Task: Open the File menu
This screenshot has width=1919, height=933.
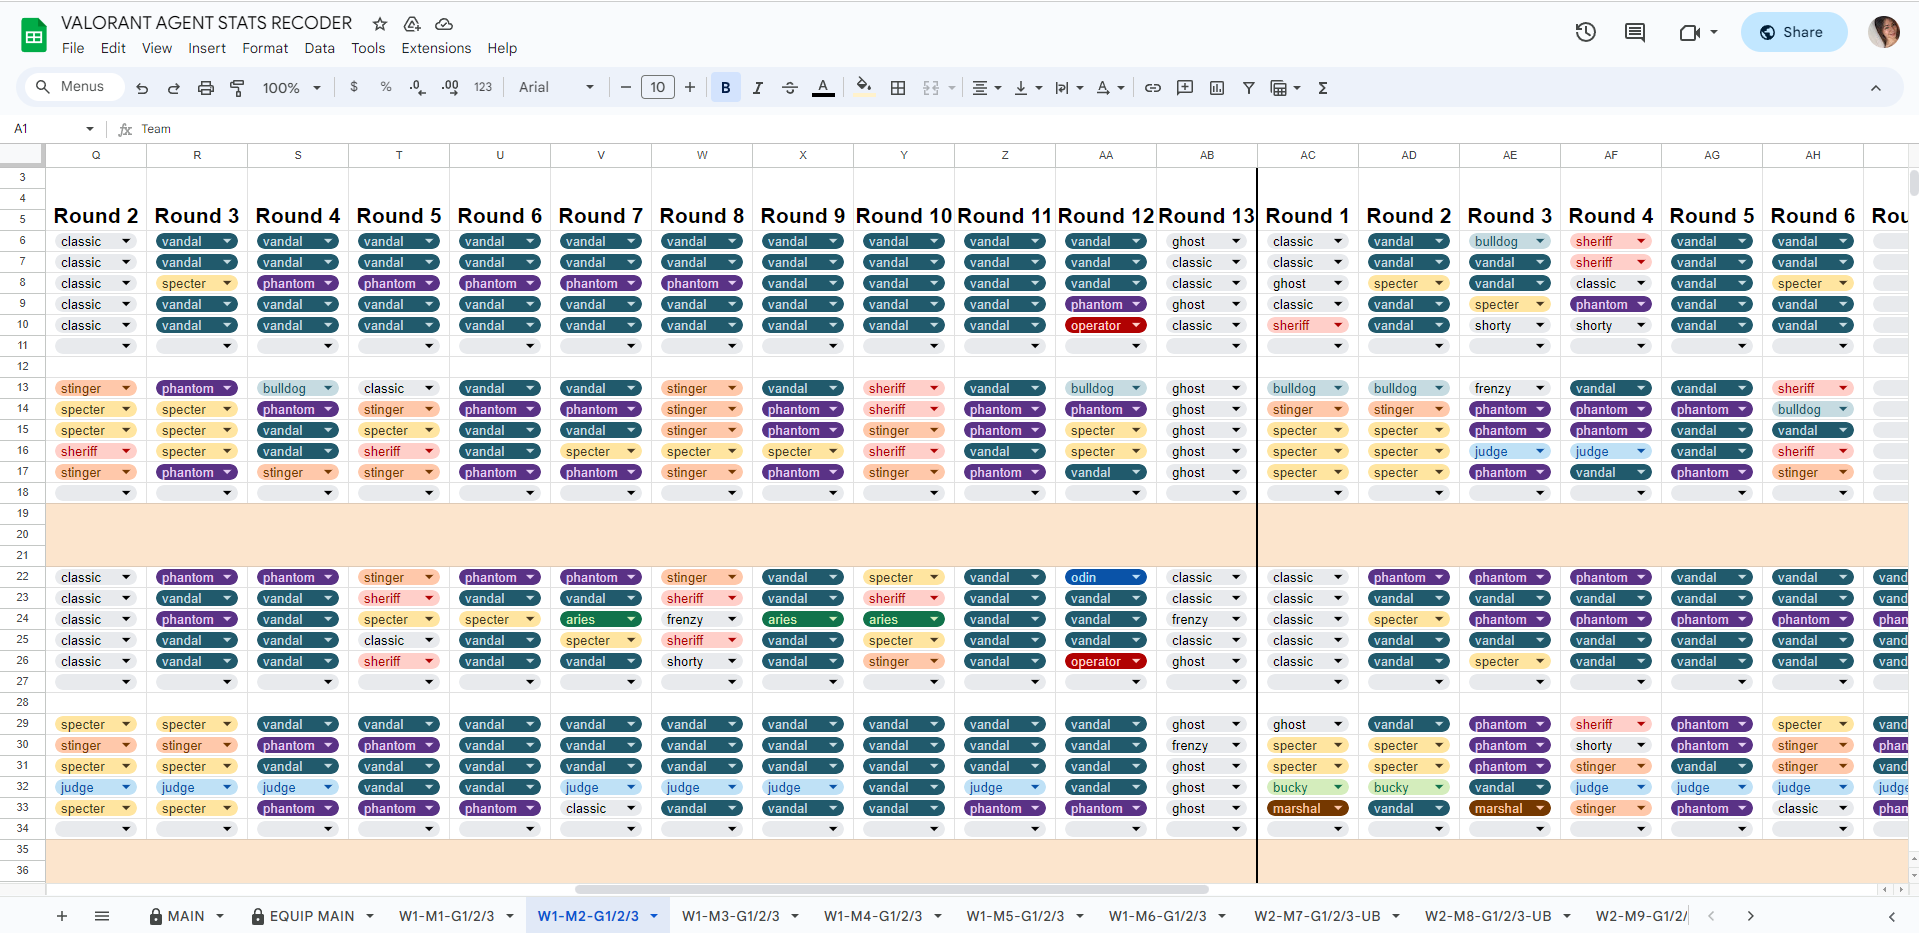Action: [73, 48]
